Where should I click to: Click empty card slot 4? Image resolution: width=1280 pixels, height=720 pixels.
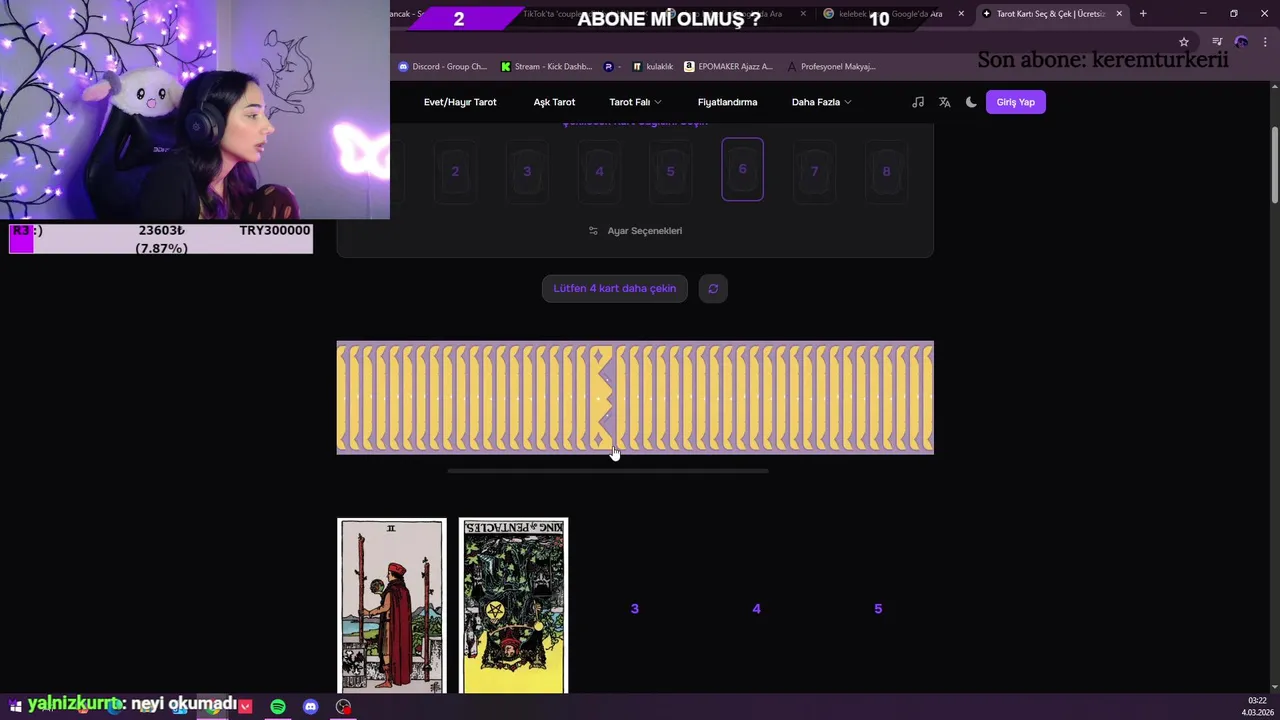[756, 608]
